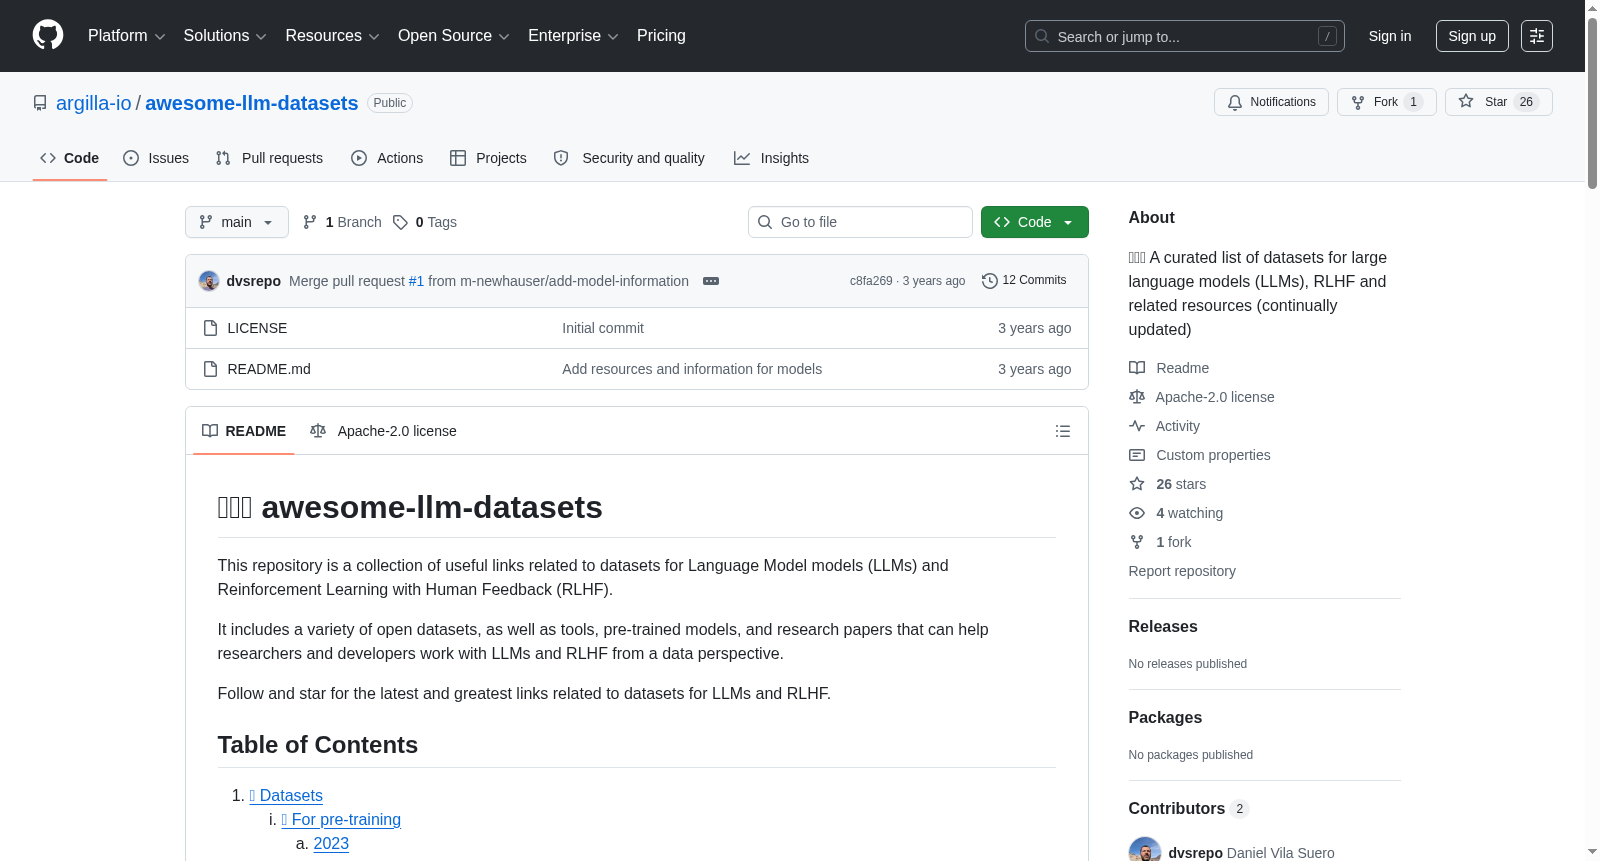
Task: Open commit hash c8fa269
Action: click(x=871, y=281)
